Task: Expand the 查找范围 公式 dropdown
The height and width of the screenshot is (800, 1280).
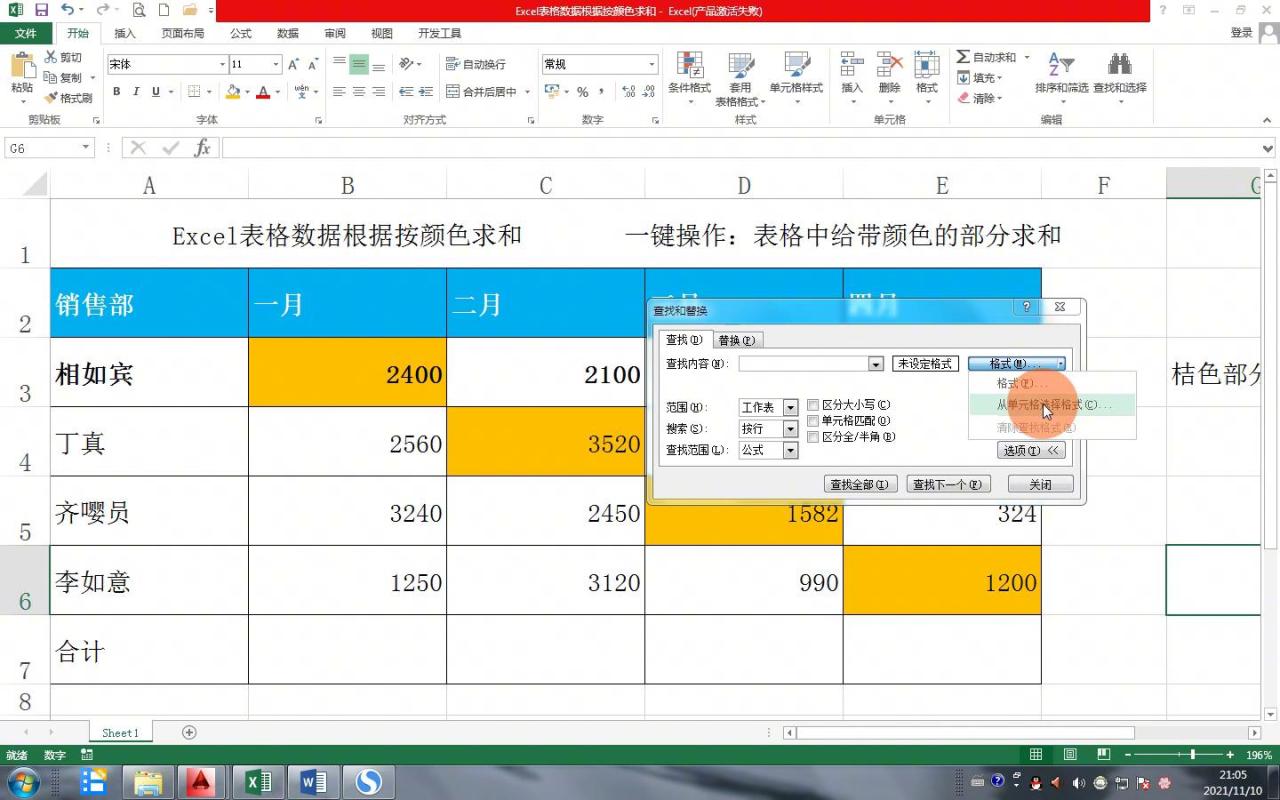Action: coord(790,451)
